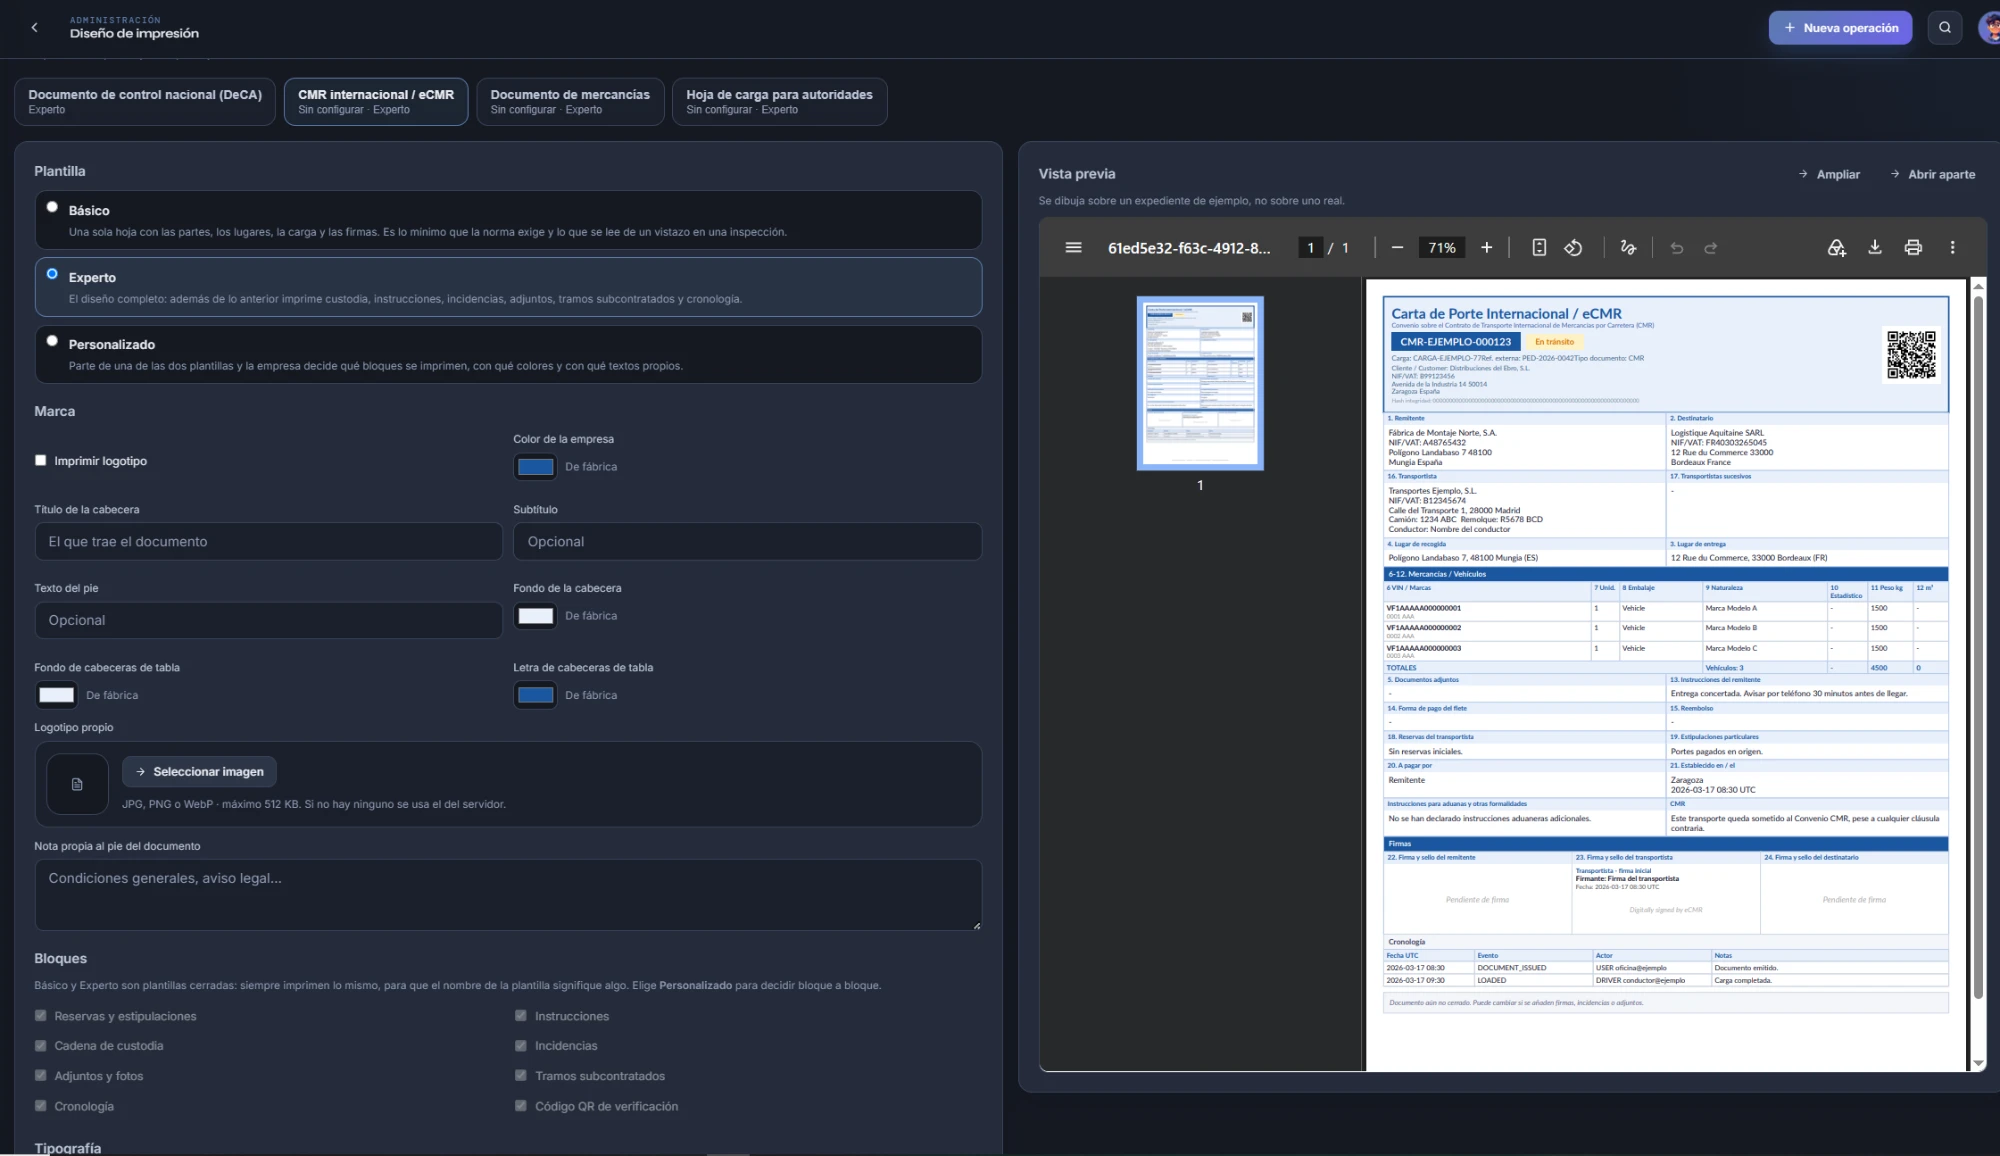Print the preview PDF
Image resolution: width=2000 pixels, height=1156 pixels.
(1913, 248)
